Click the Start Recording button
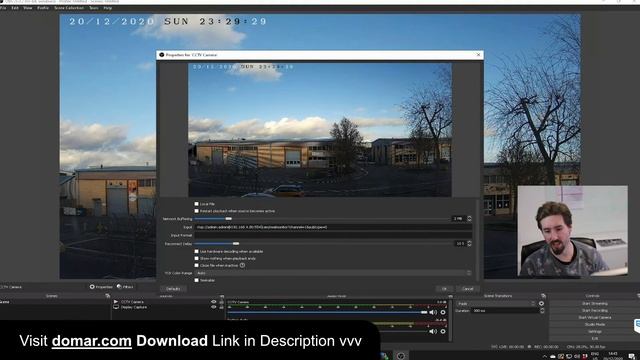The height and width of the screenshot is (360, 640). 595,311
